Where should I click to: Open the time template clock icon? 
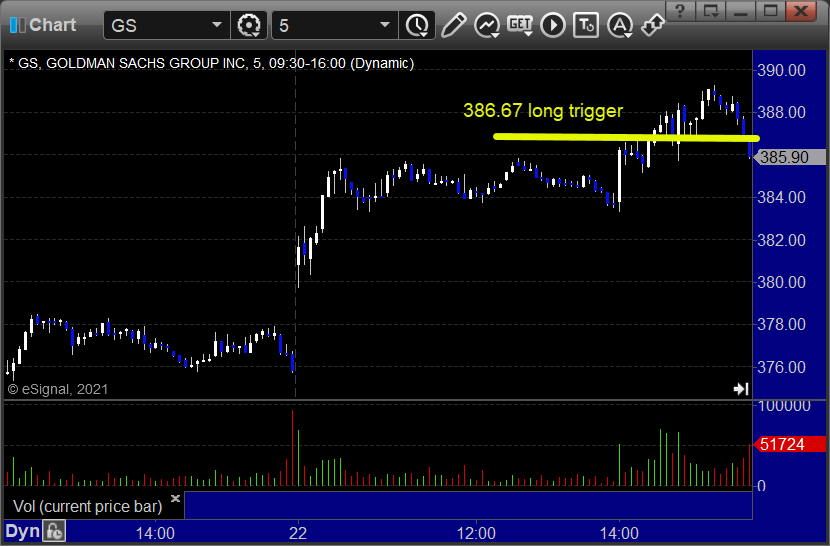[417, 25]
